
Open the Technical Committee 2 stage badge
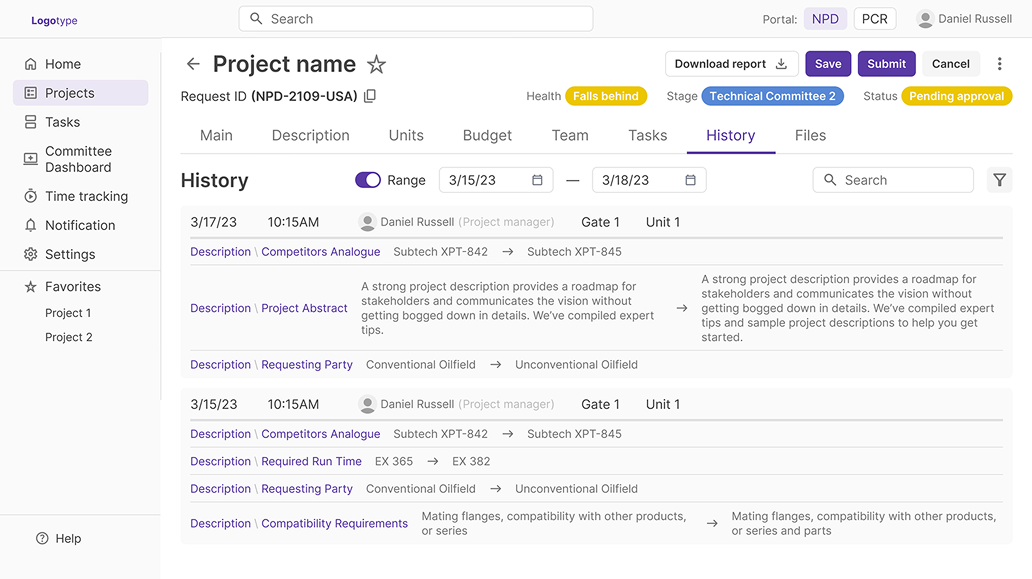tap(772, 96)
